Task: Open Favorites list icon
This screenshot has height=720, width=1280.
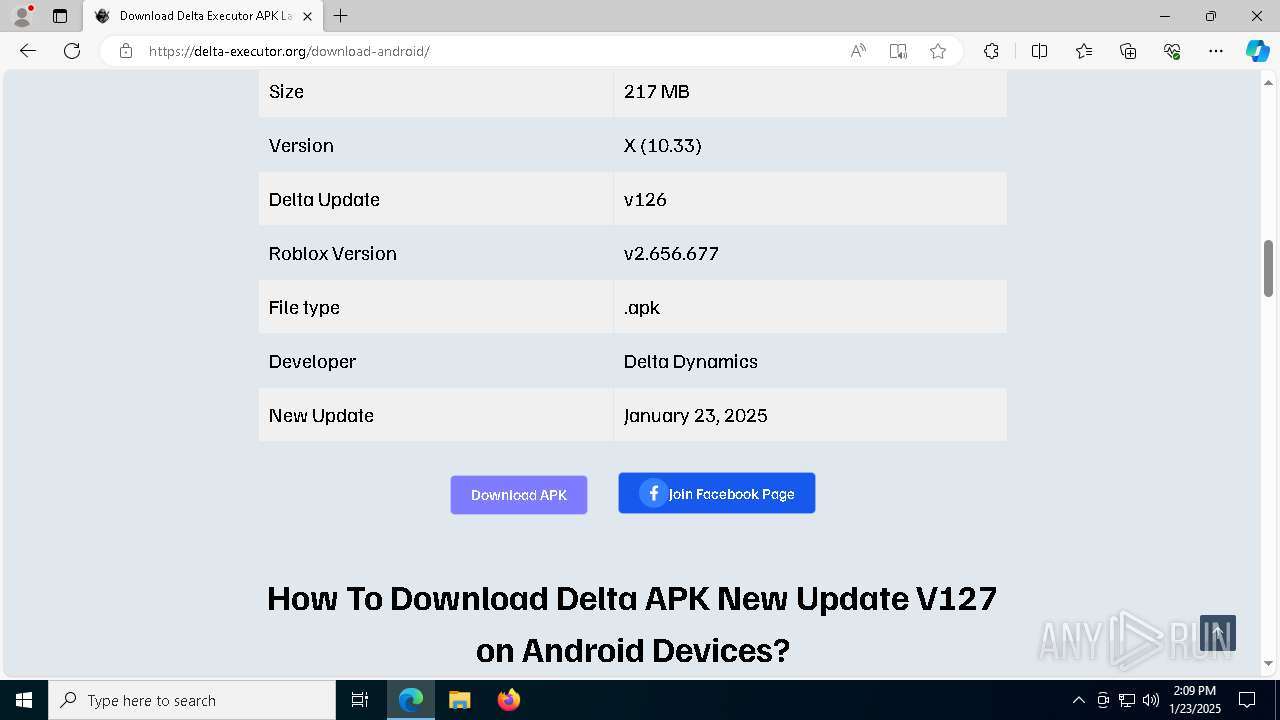Action: (1084, 51)
